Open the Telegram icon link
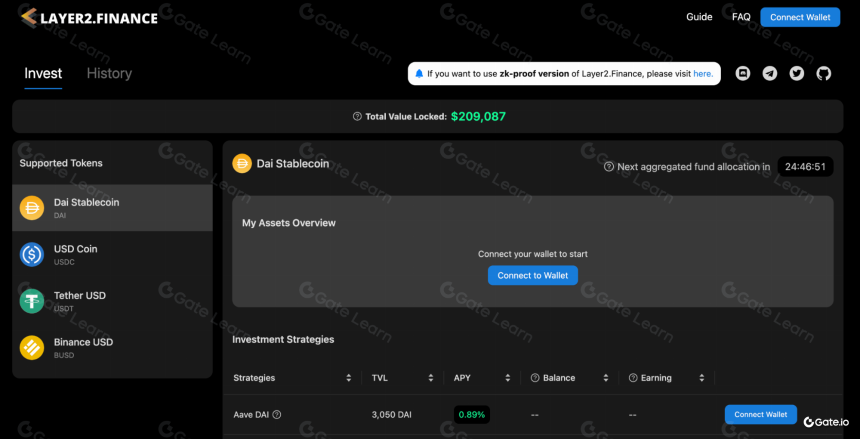Screen dimensions: 860x439 point(770,74)
